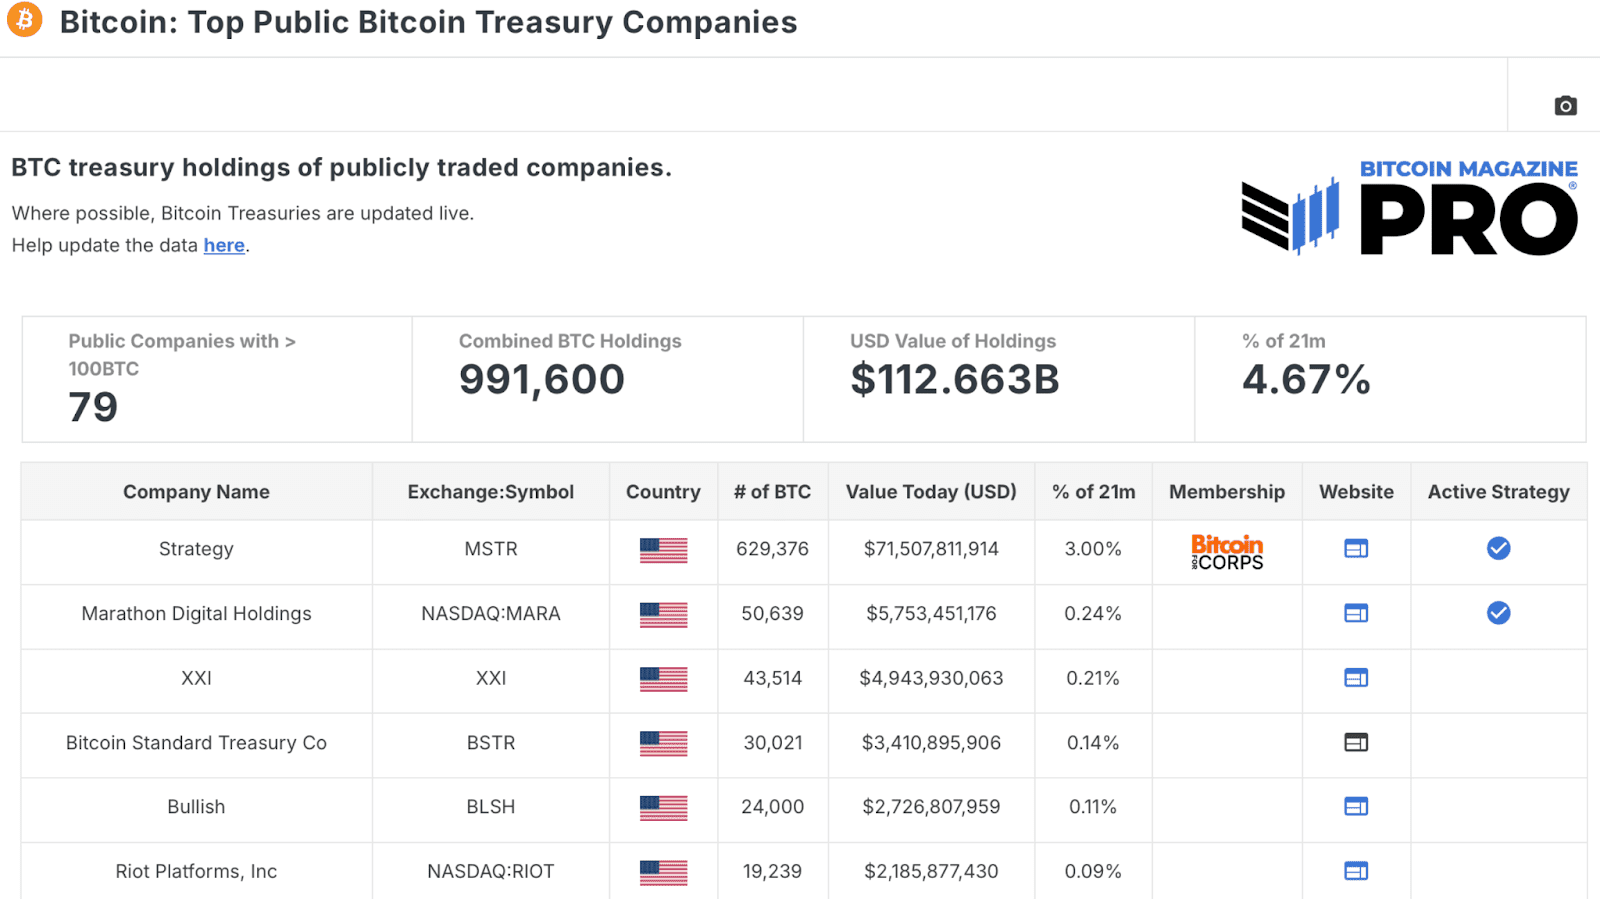Open Bitcoin Standard Treasury Co website icon
This screenshot has height=899, width=1600.
coord(1356,742)
